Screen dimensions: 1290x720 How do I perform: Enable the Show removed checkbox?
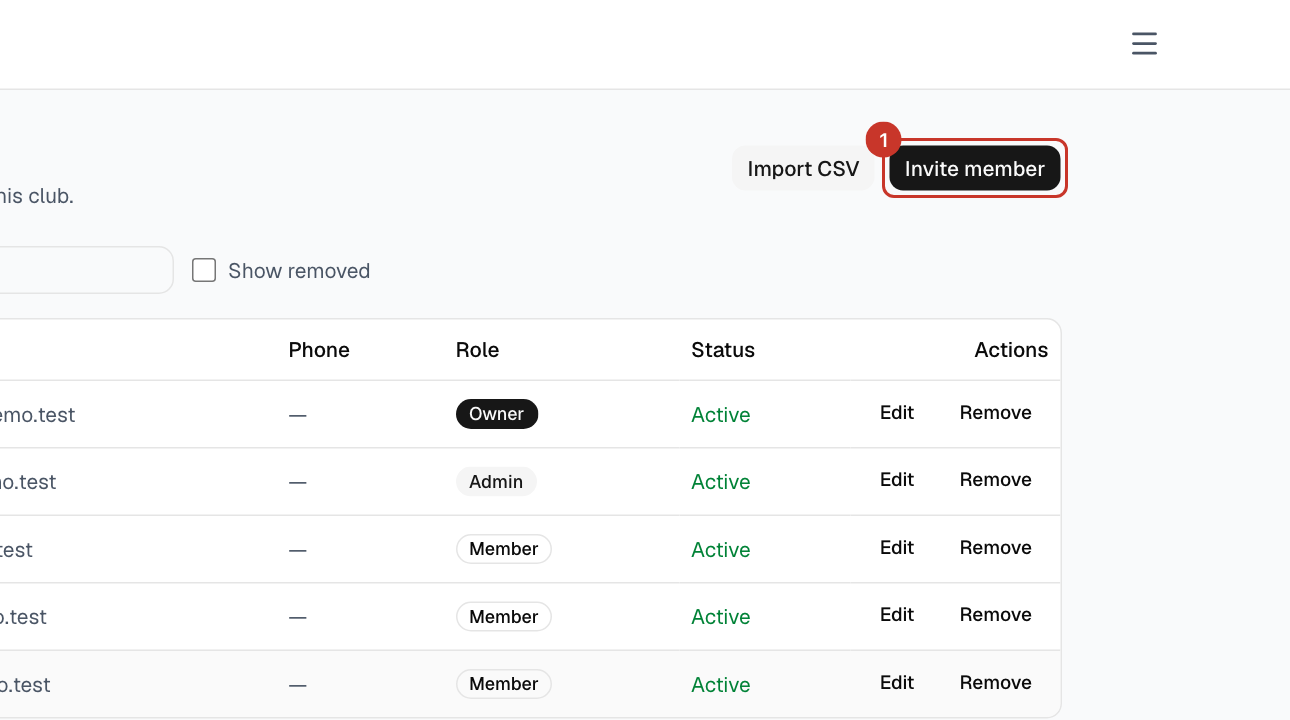pyautogui.click(x=204, y=270)
